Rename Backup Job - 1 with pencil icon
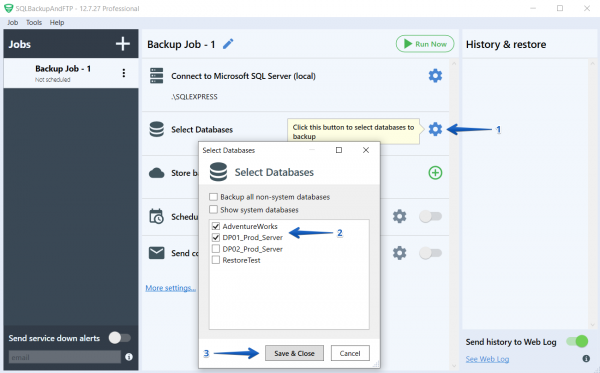The height and width of the screenshot is (373, 600). click(x=228, y=44)
